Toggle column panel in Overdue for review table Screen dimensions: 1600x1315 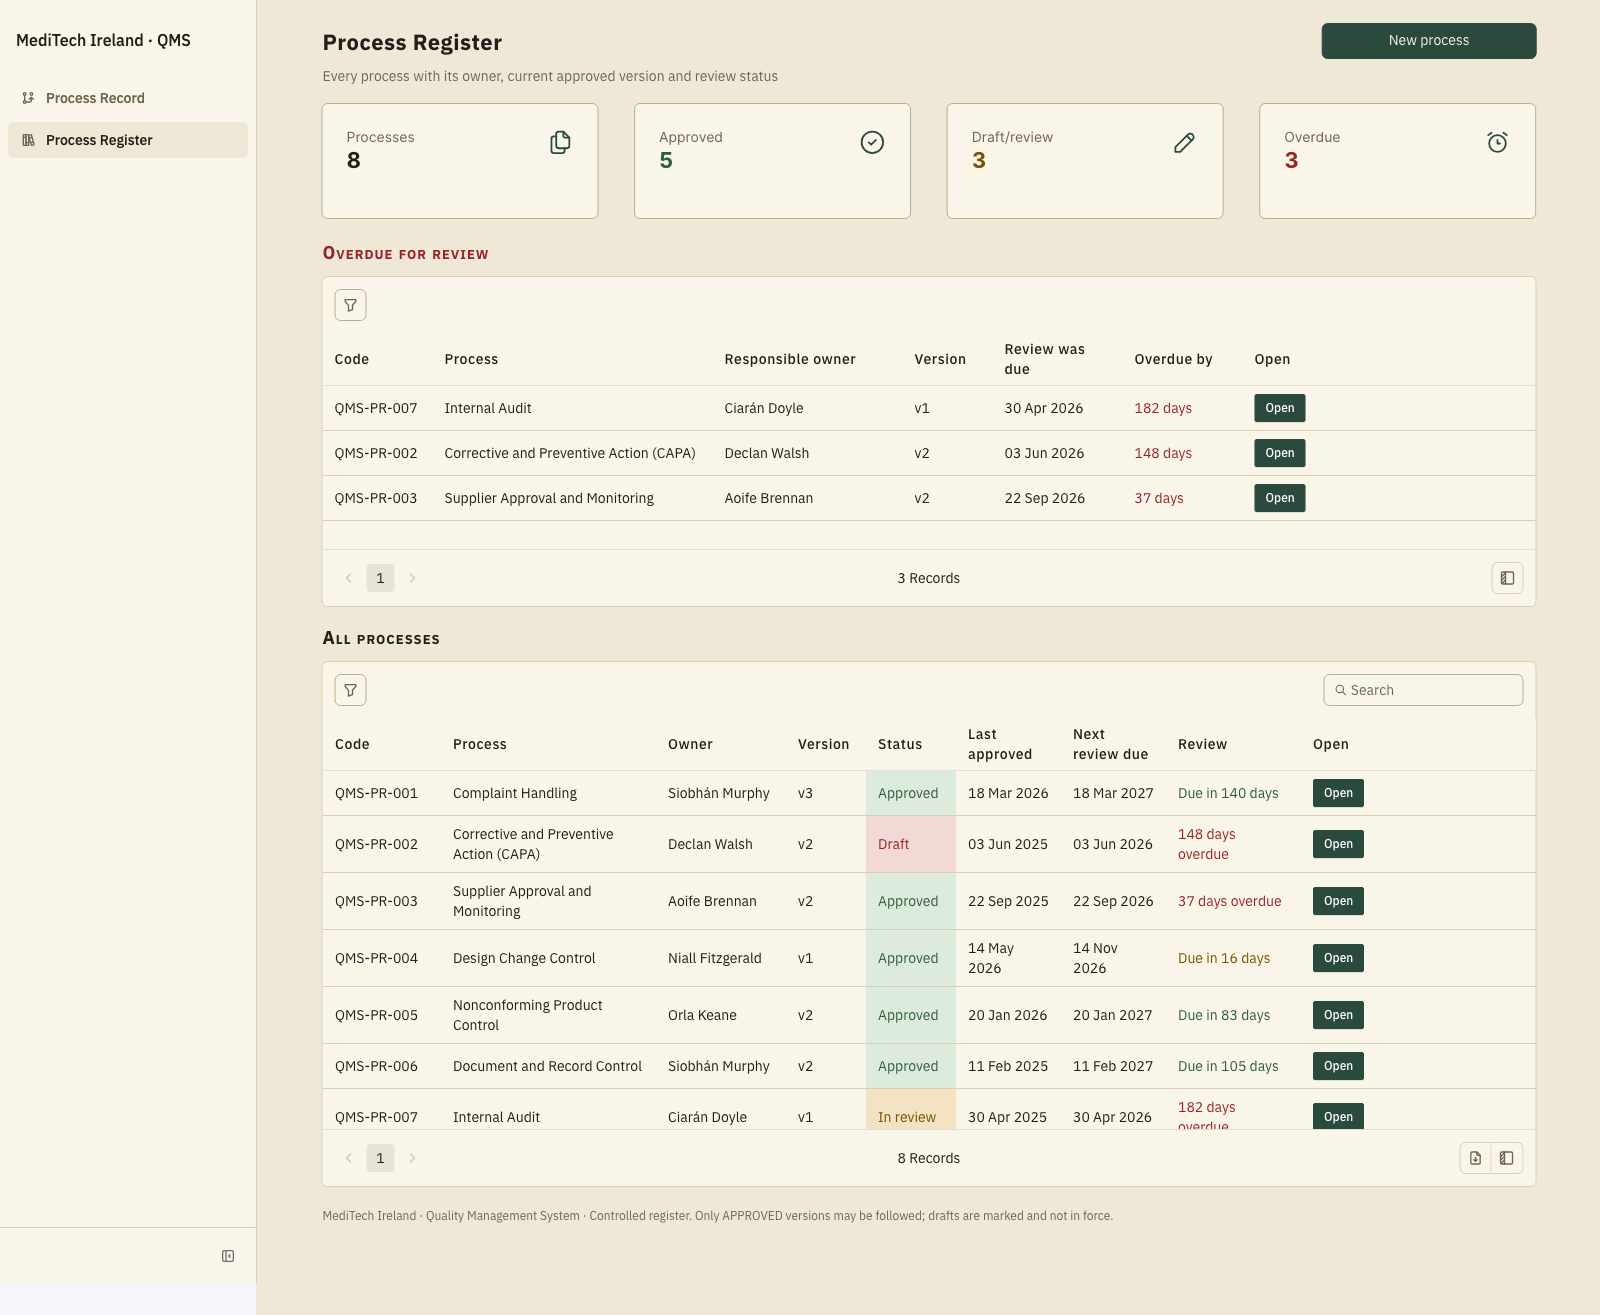[1507, 578]
